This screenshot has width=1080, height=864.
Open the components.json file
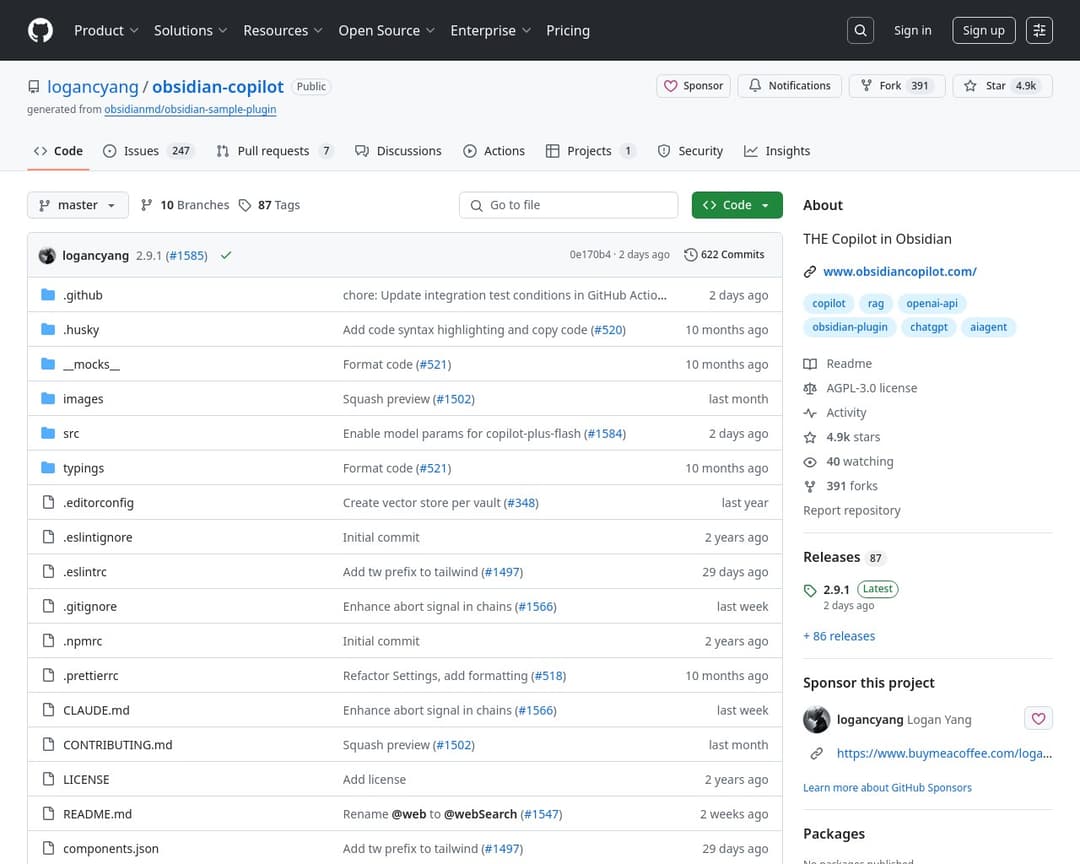[x=111, y=848]
